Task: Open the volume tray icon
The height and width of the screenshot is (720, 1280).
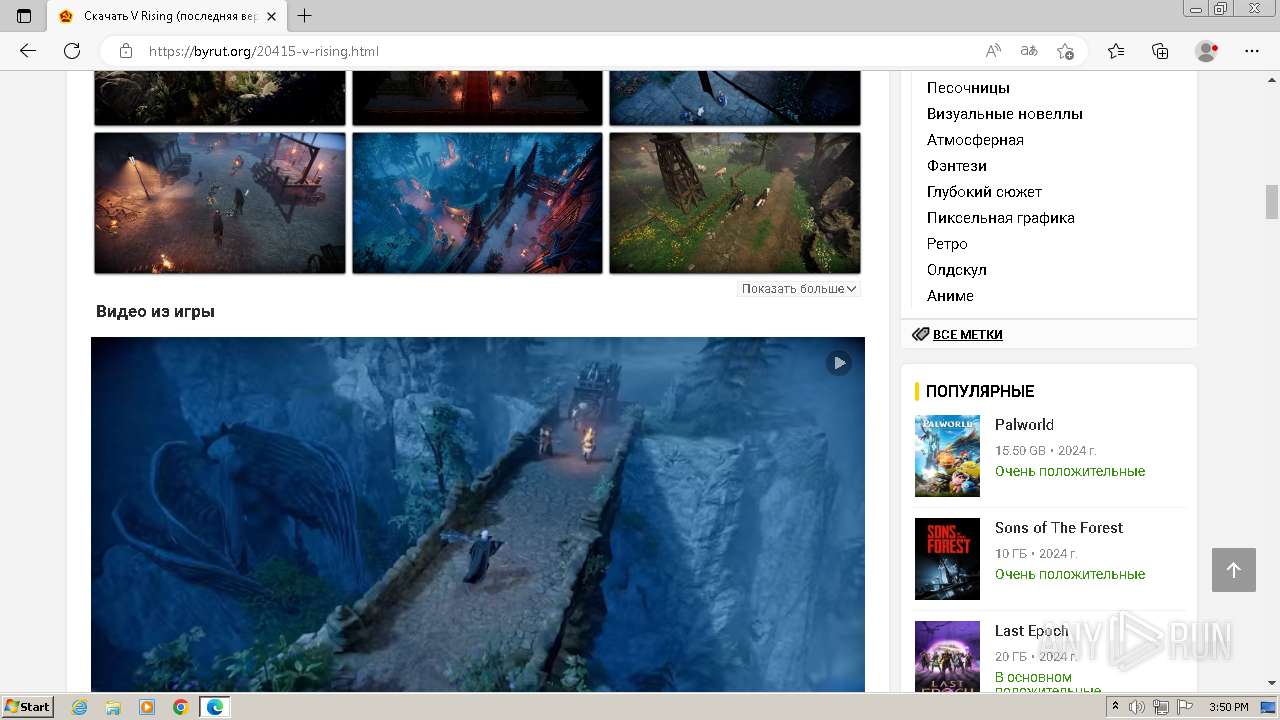Action: click(x=1137, y=707)
